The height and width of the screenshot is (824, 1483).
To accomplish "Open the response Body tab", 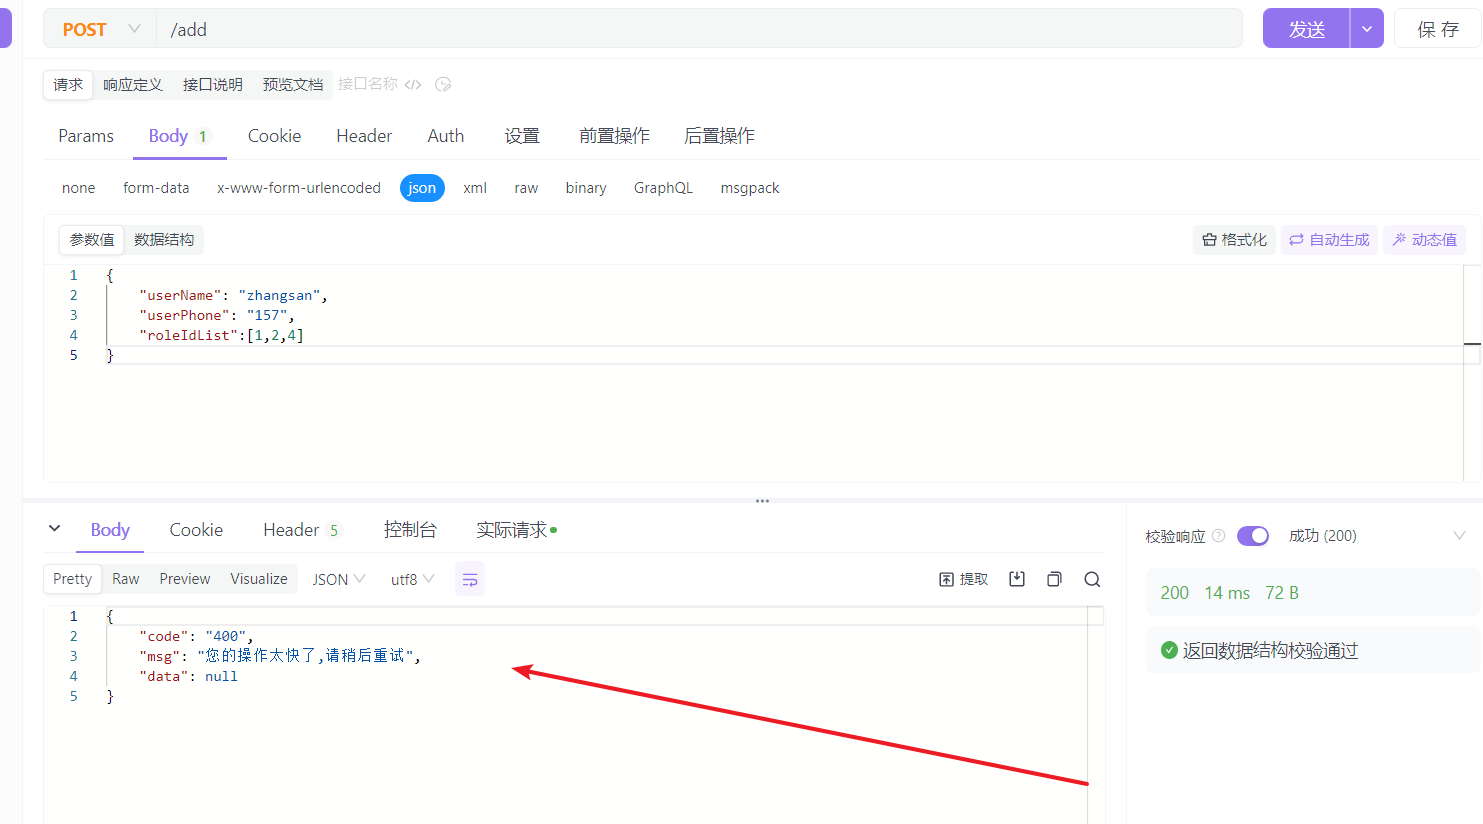I will pos(110,530).
